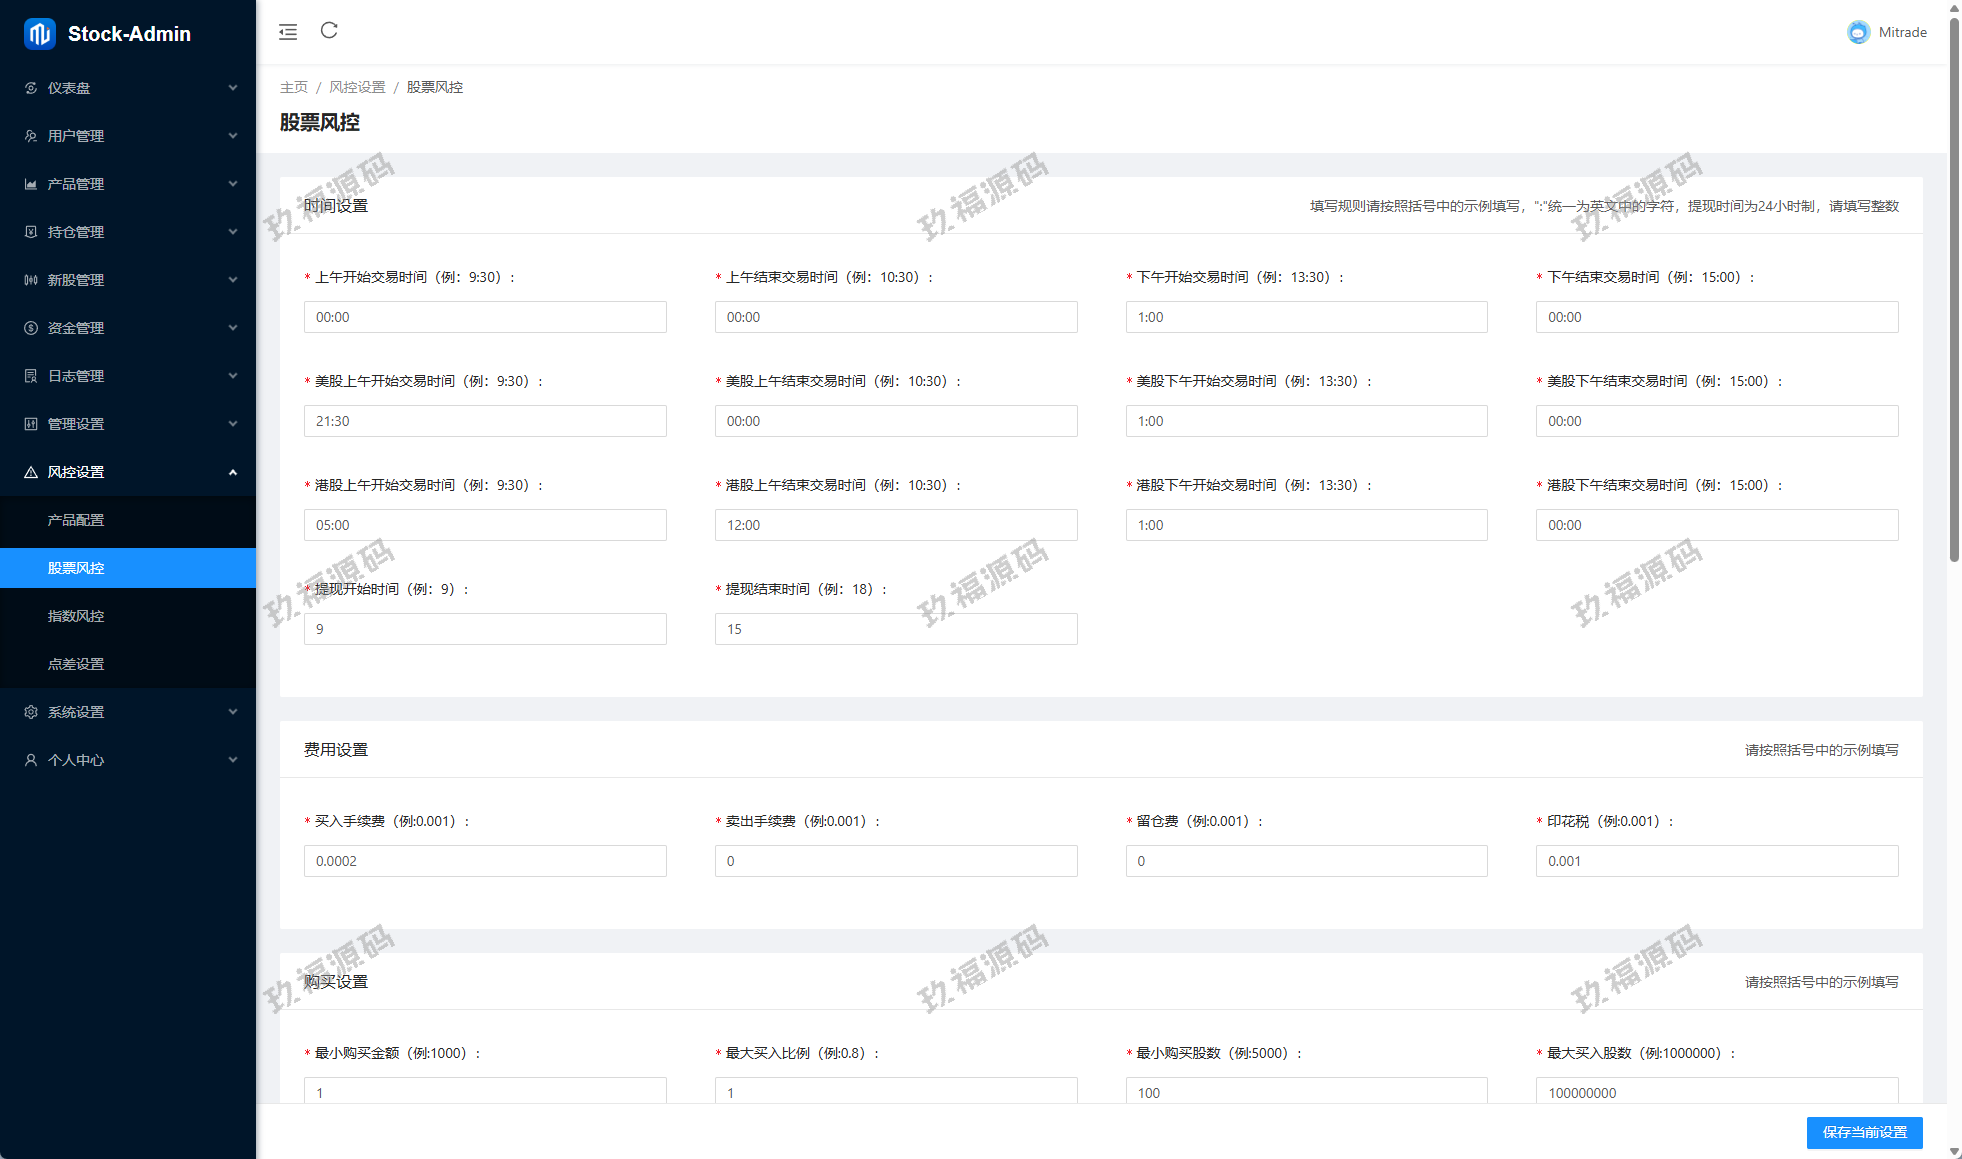
Task: Expand the 个人中心 dropdown arrow
Action: tap(233, 760)
